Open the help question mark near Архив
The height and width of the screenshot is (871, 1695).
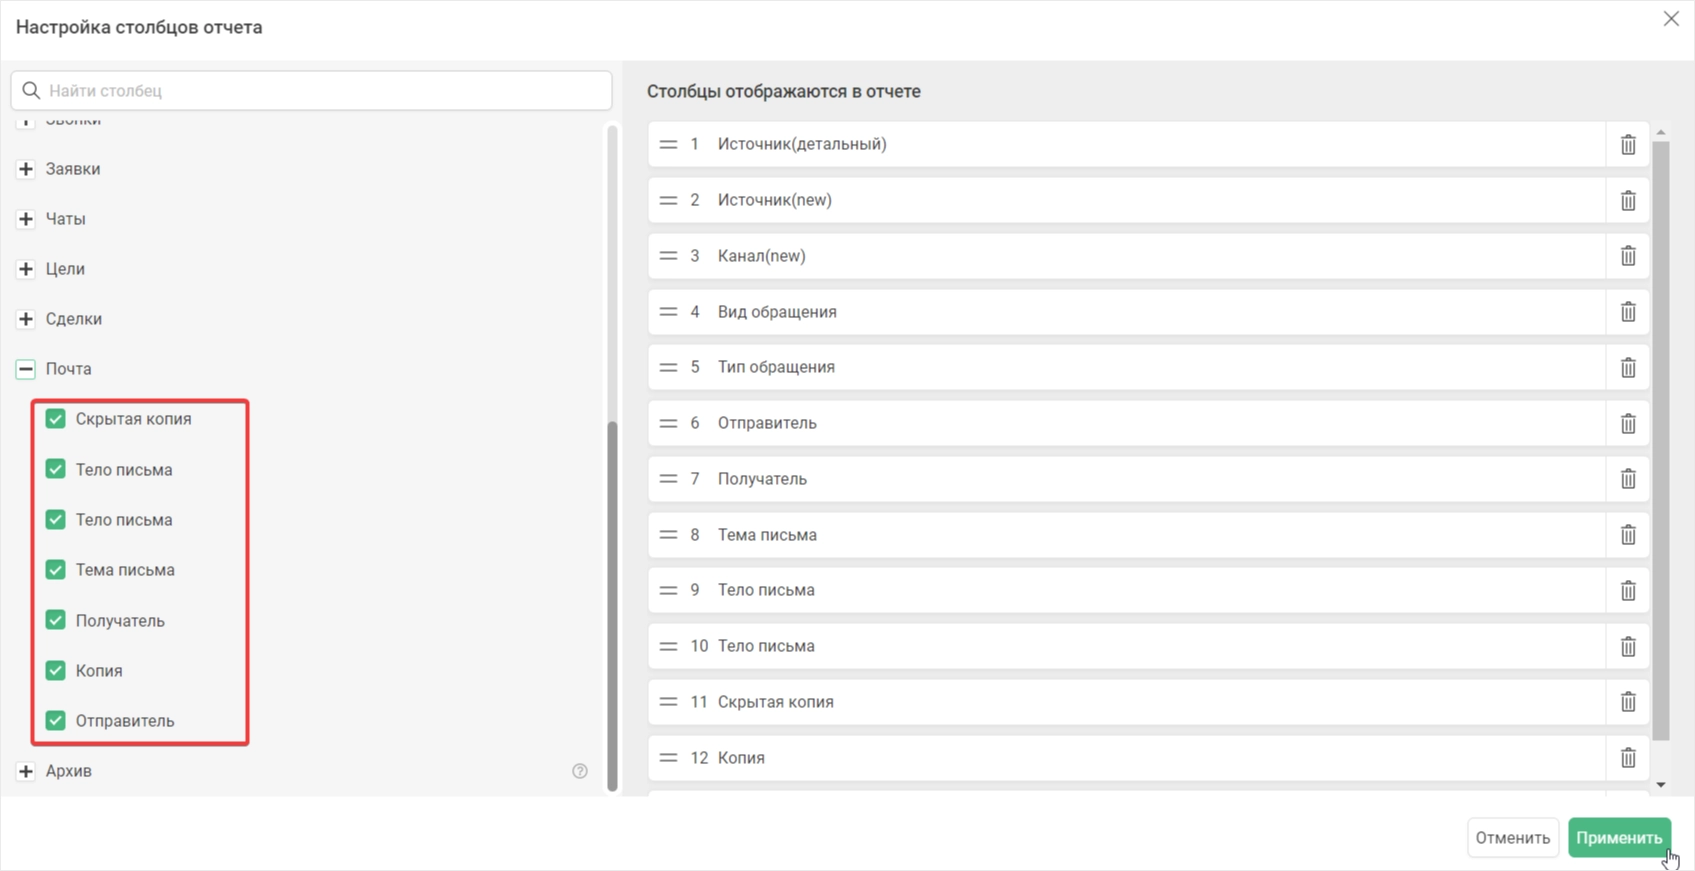click(580, 771)
